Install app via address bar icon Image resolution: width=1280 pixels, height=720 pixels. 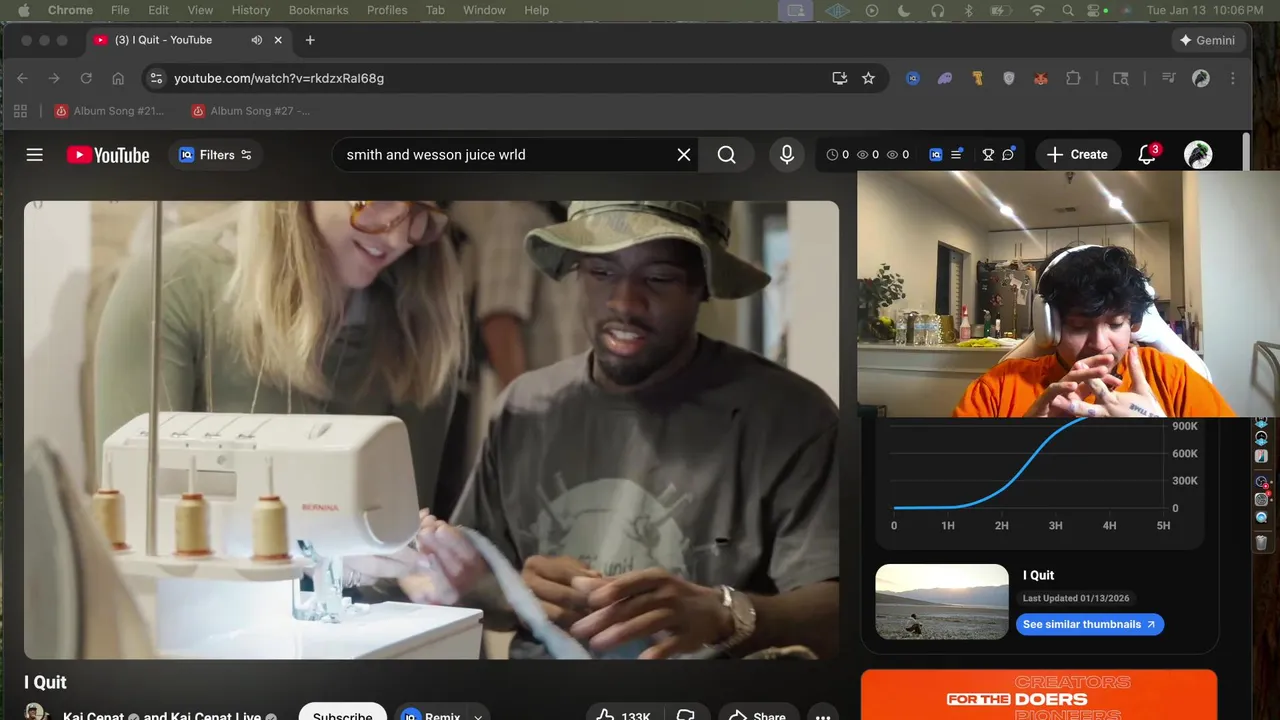[x=840, y=78]
